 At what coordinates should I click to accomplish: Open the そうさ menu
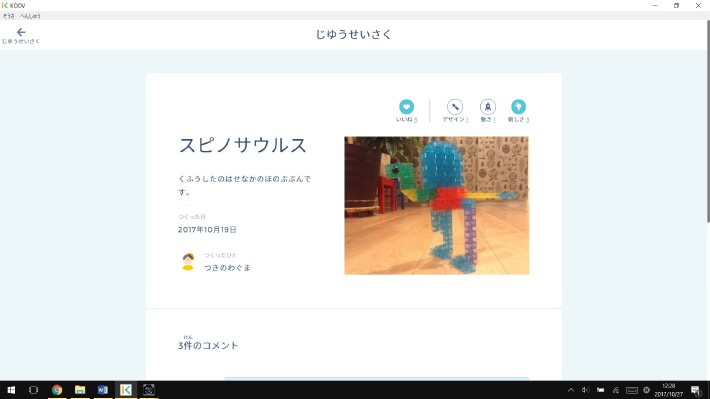(9, 16)
